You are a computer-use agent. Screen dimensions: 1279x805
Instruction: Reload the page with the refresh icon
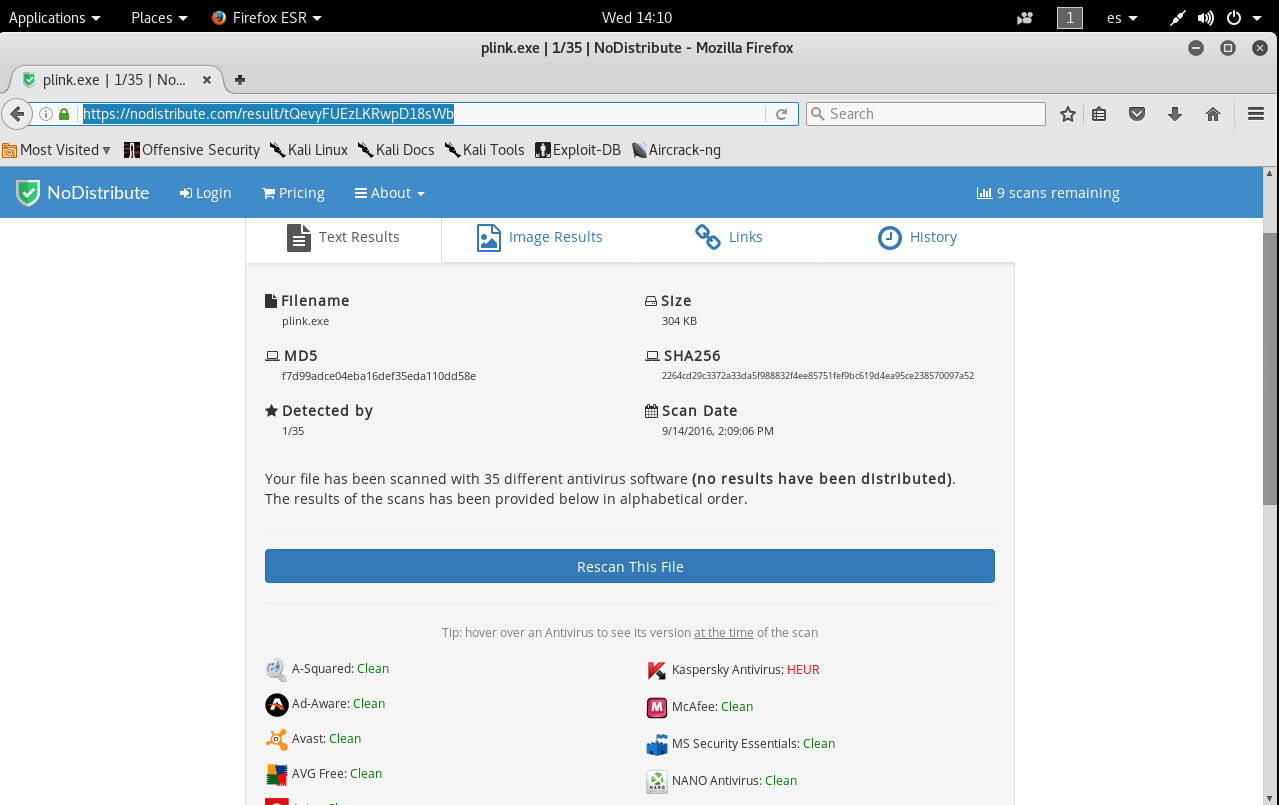pyautogui.click(x=782, y=114)
